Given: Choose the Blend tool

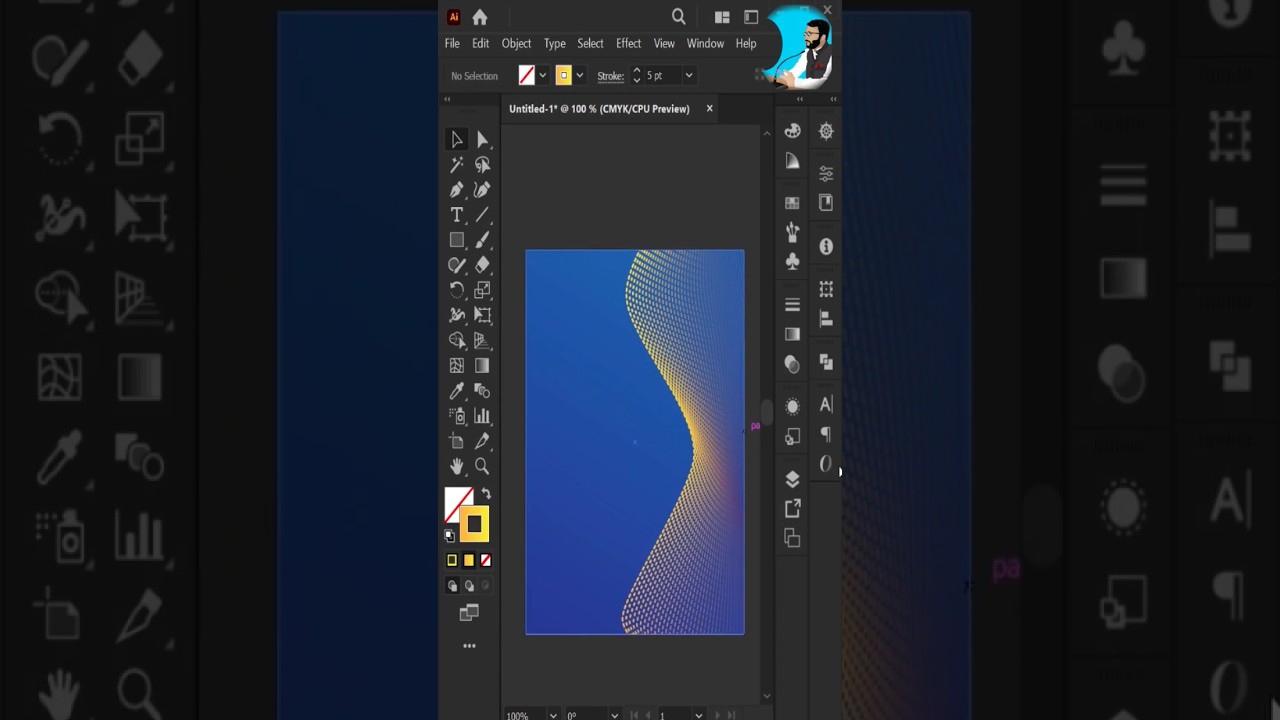Looking at the screenshot, I should point(482,391).
